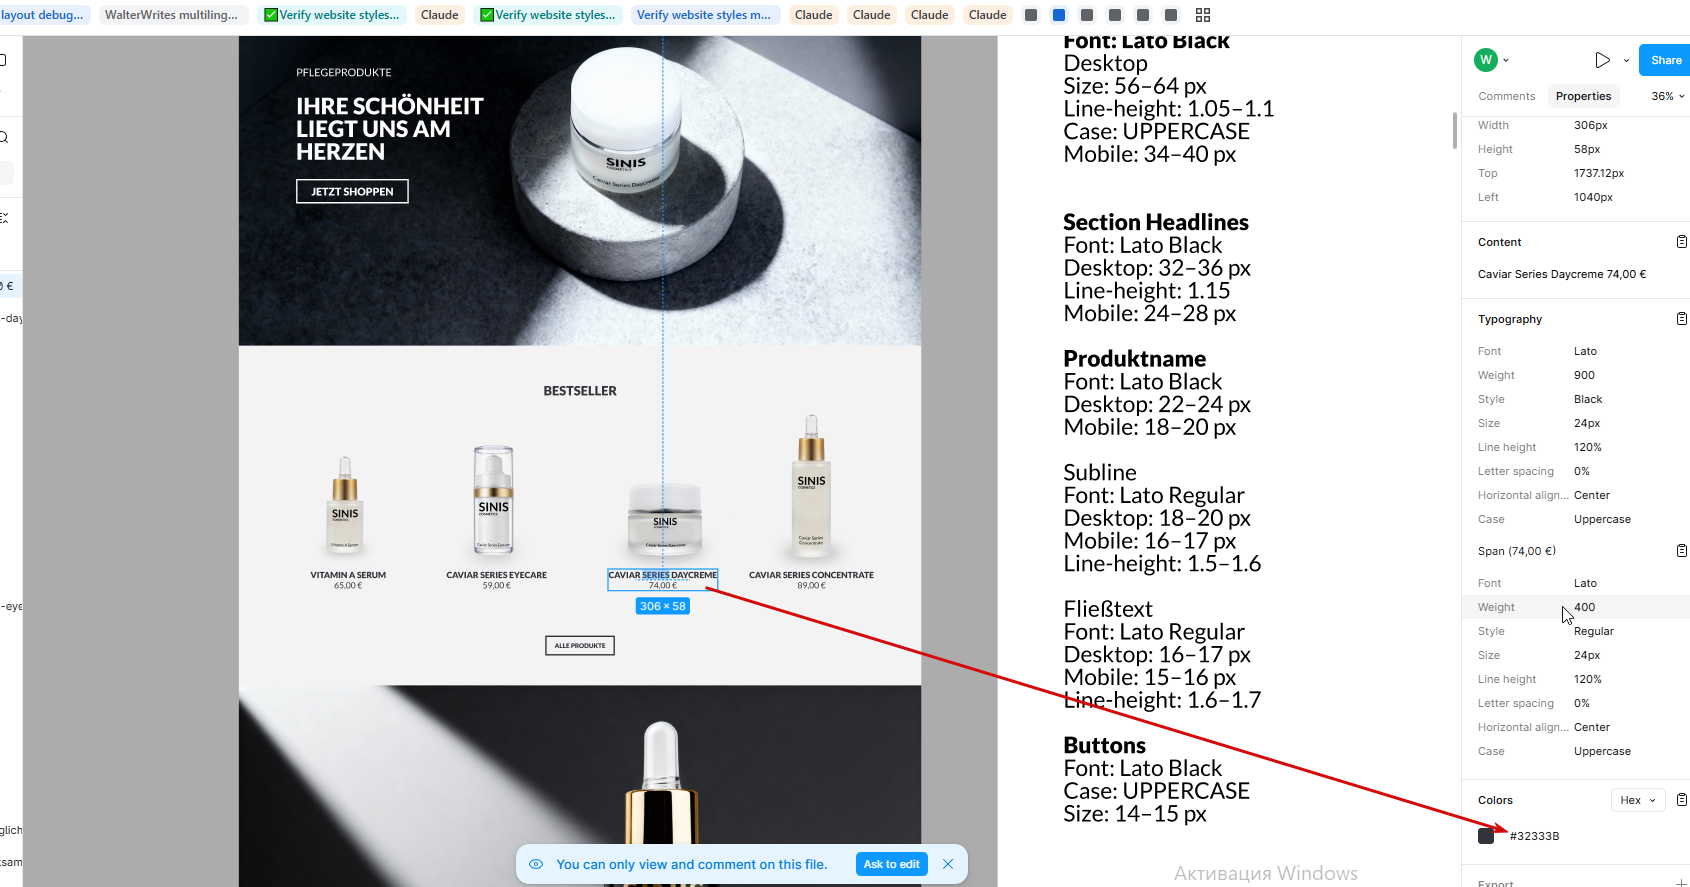Expand the dropdown arrow next to the play icon

tap(1626, 60)
